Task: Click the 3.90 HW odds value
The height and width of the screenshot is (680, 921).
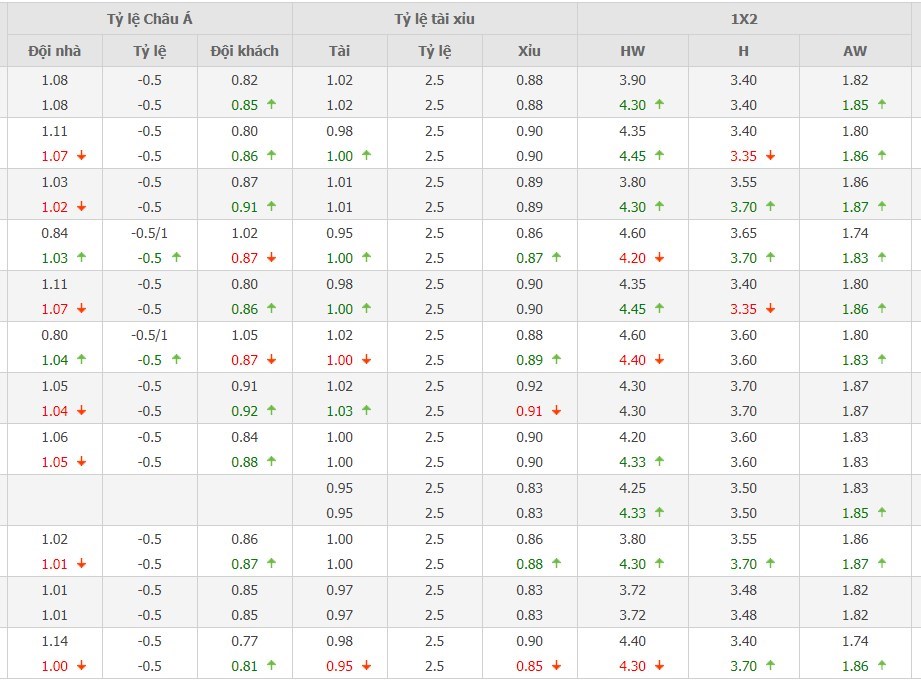Action: [x=632, y=80]
